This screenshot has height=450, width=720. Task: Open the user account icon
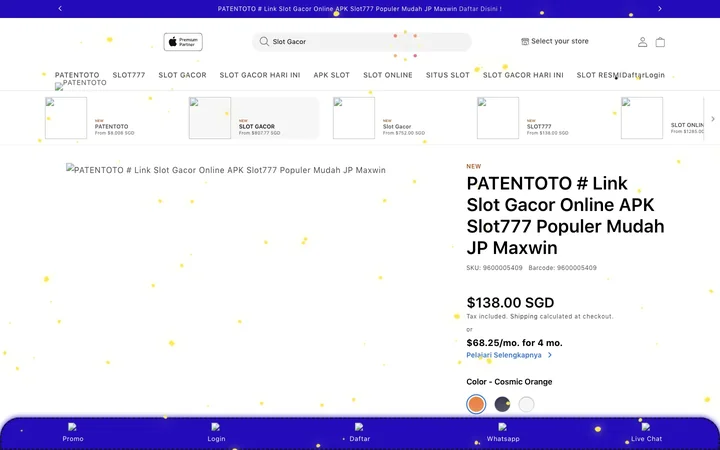[x=642, y=42]
